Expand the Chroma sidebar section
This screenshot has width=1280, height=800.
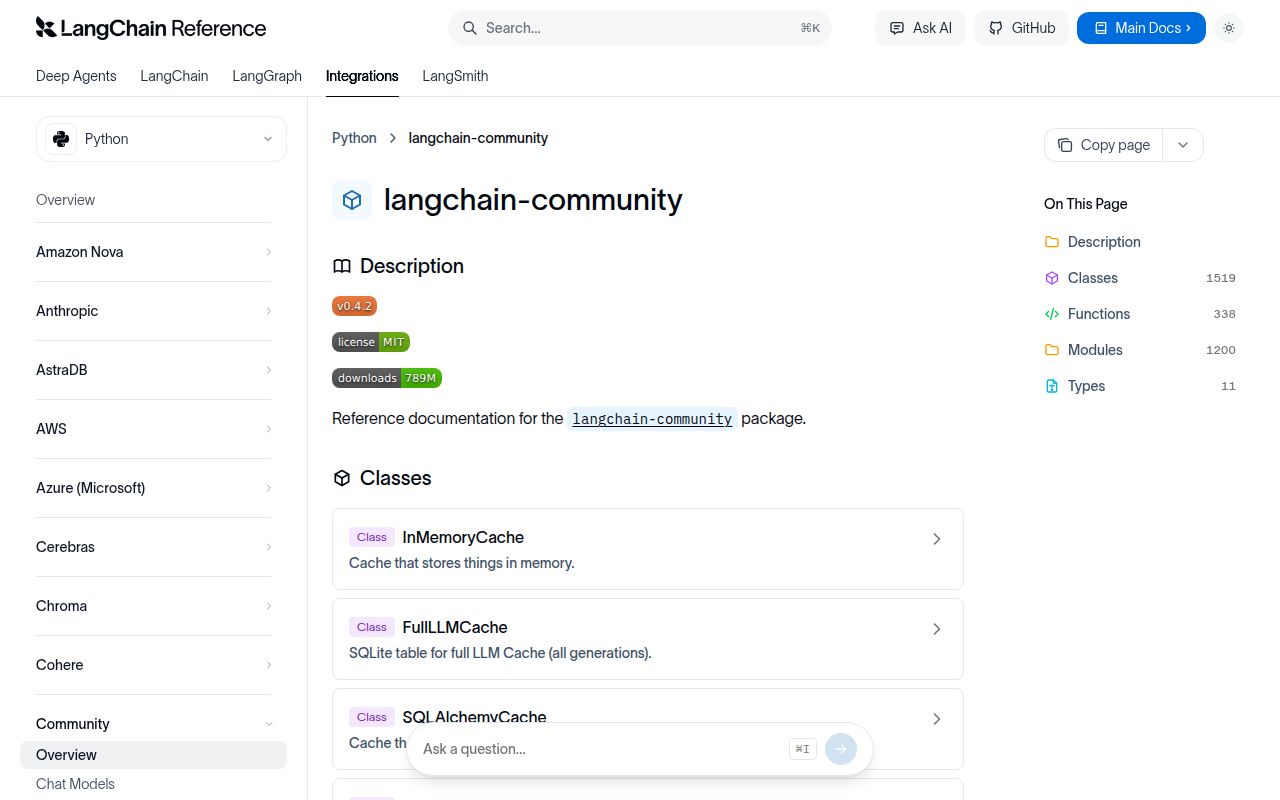[154, 606]
